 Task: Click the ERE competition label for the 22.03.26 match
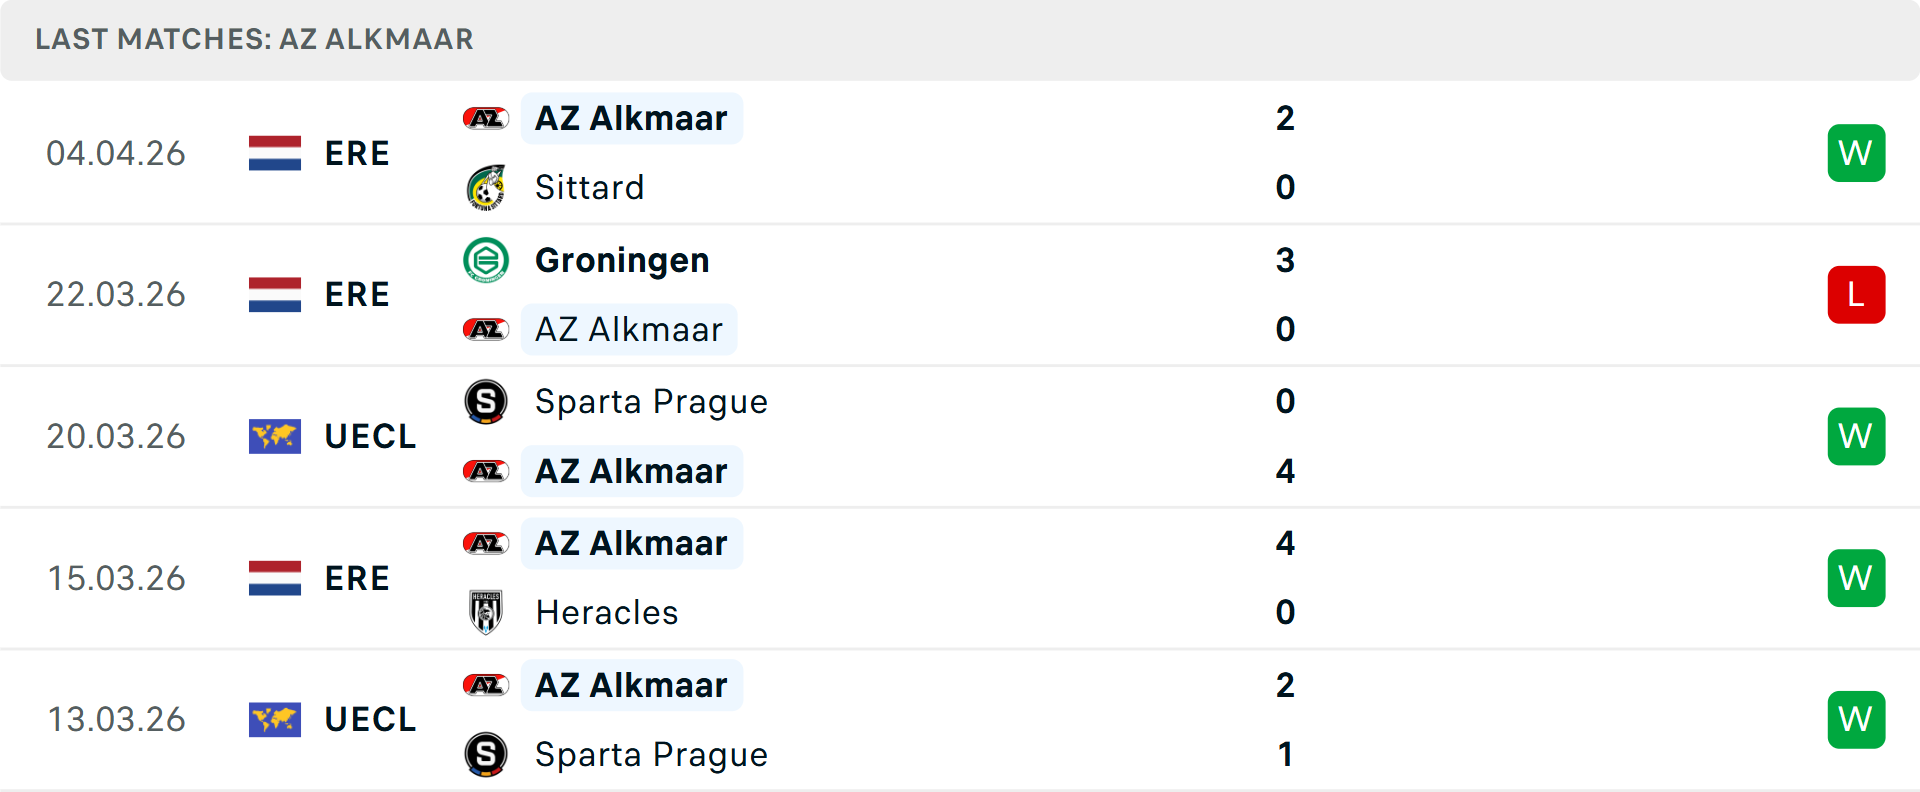pyautogui.click(x=357, y=294)
